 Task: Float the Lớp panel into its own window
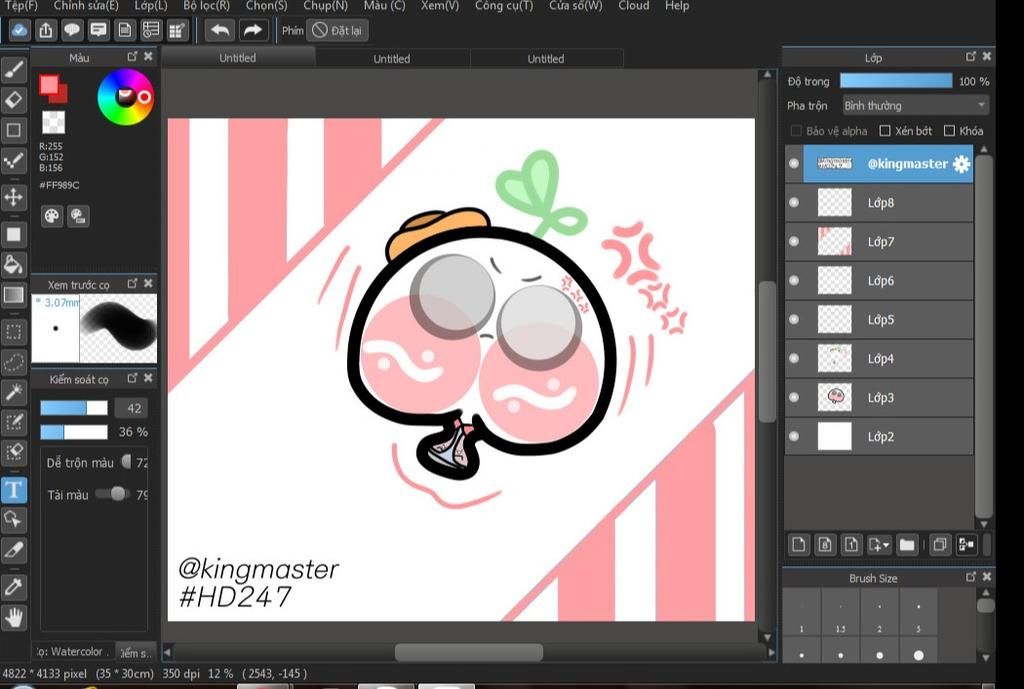pos(971,57)
